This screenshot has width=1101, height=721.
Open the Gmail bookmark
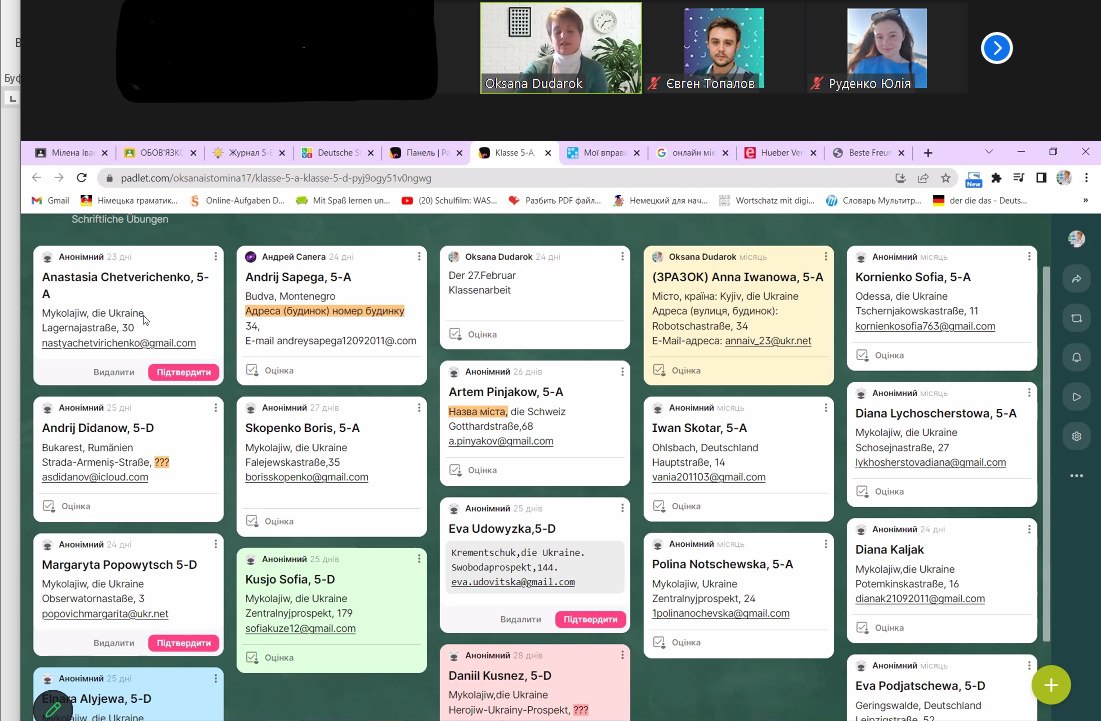click(50, 200)
